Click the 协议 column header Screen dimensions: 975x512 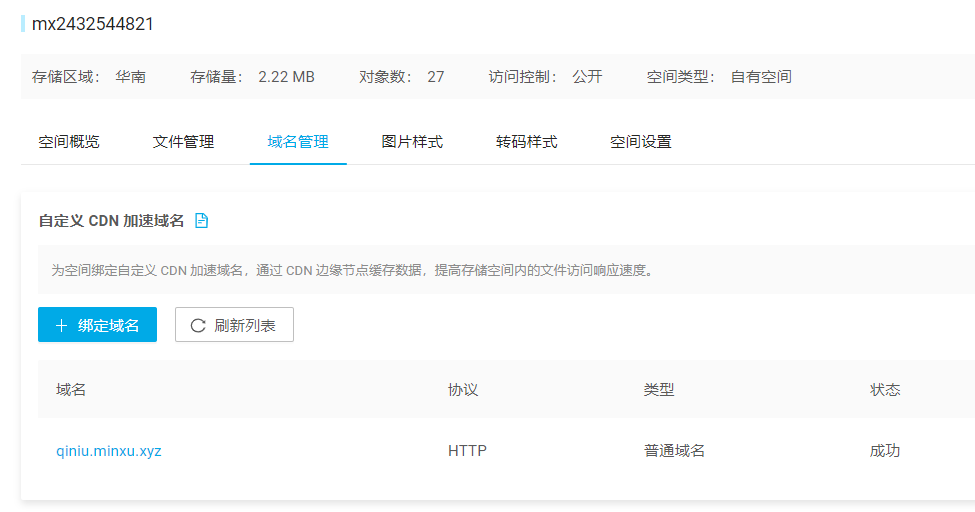click(x=463, y=390)
